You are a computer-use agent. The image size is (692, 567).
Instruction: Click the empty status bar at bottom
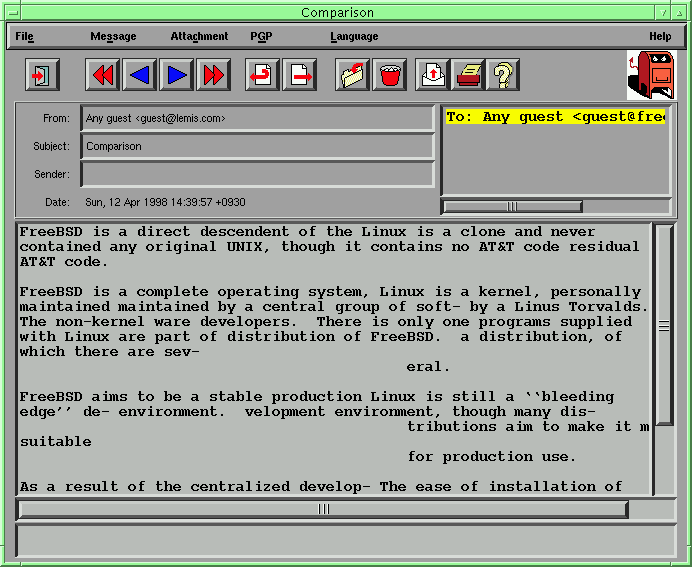click(x=346, y=541)
